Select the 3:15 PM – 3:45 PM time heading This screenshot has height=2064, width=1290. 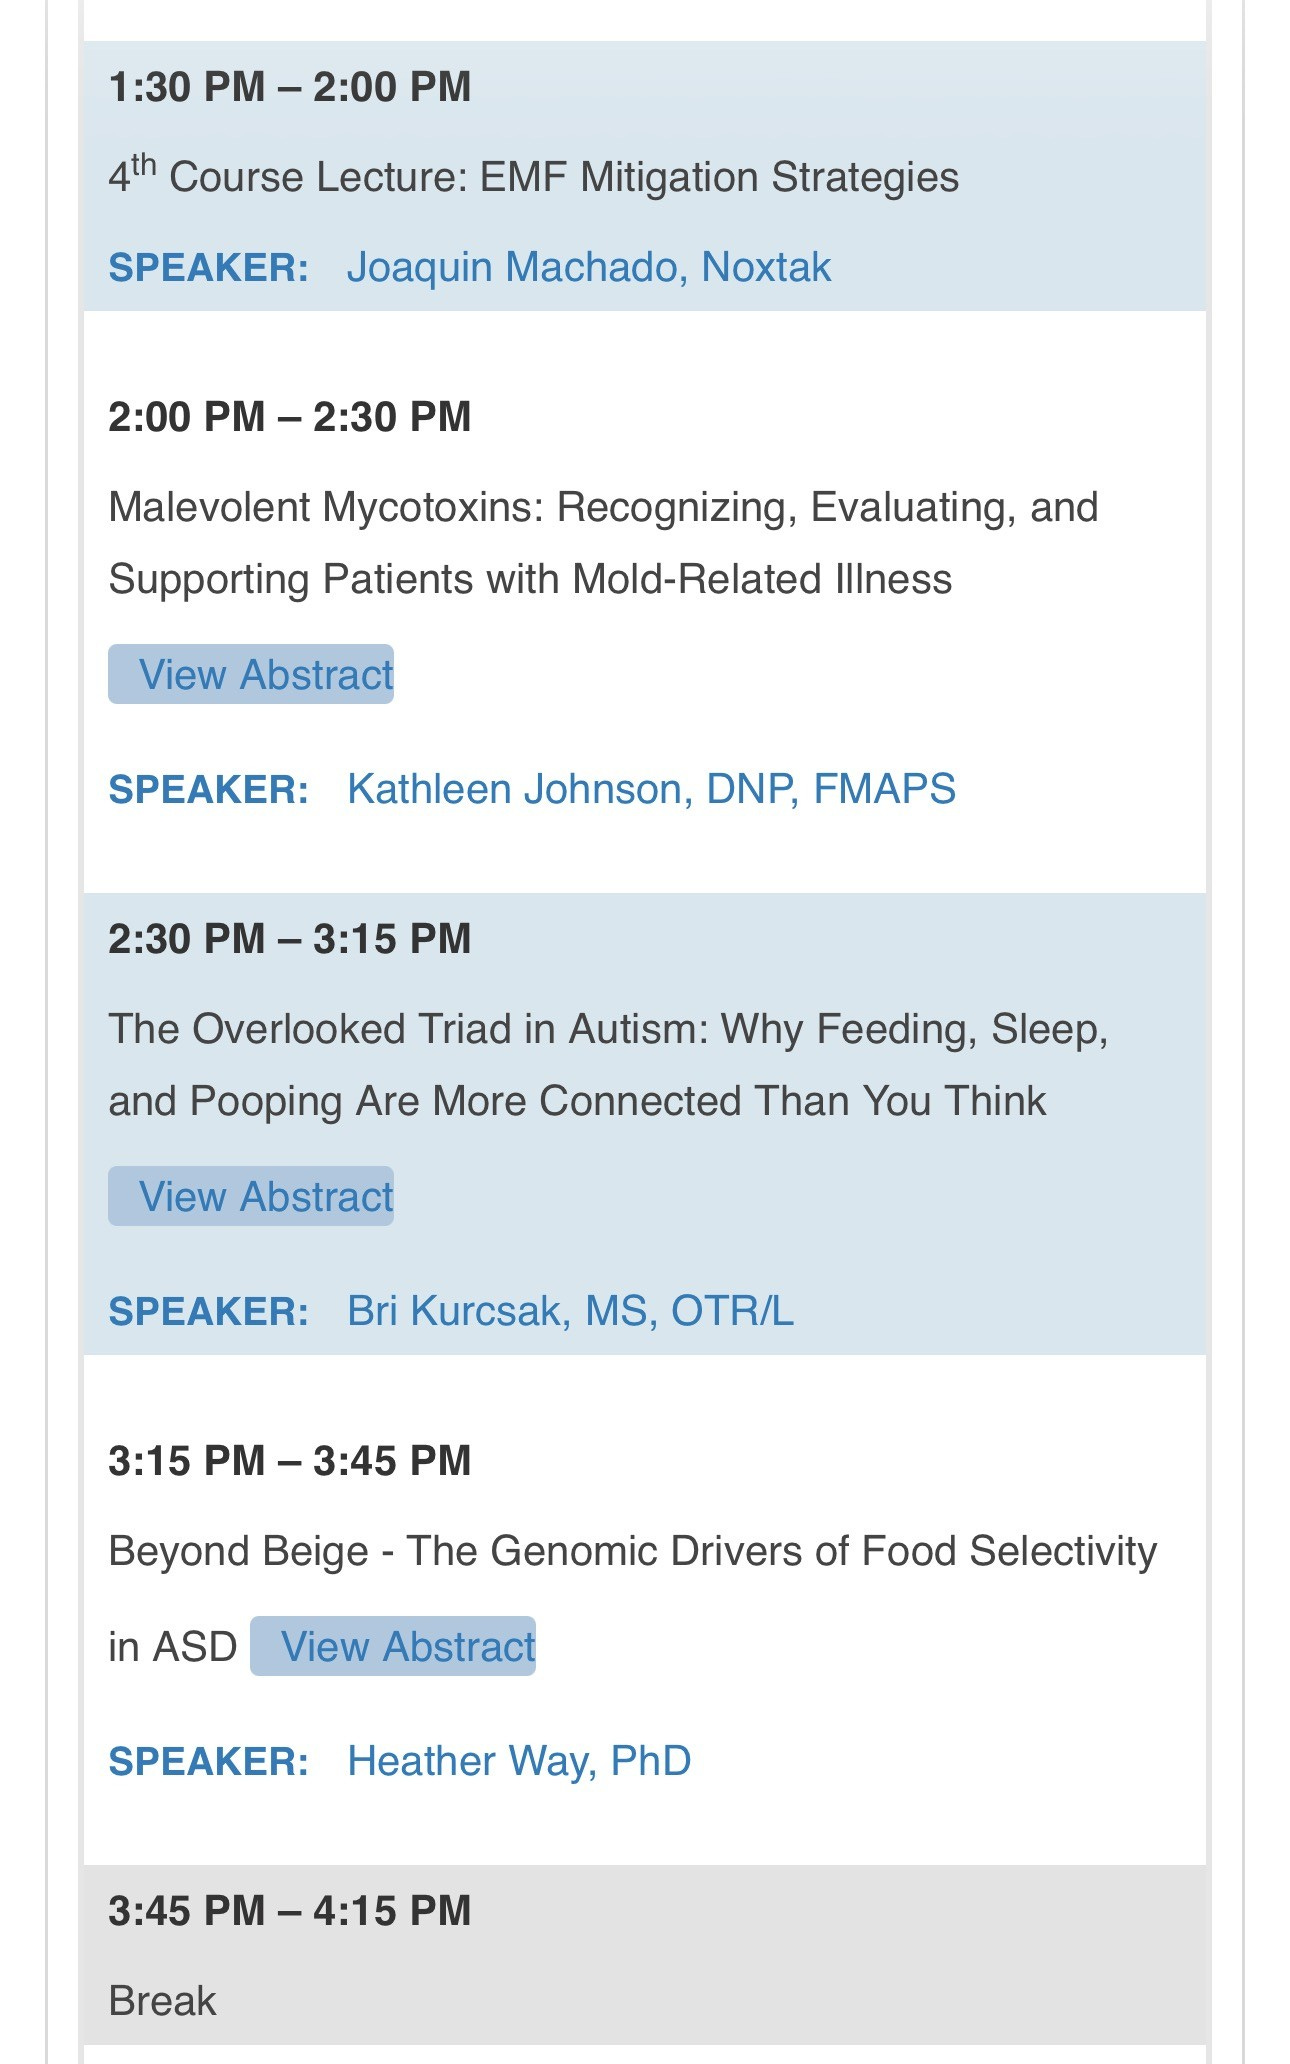coord(290,1461)
